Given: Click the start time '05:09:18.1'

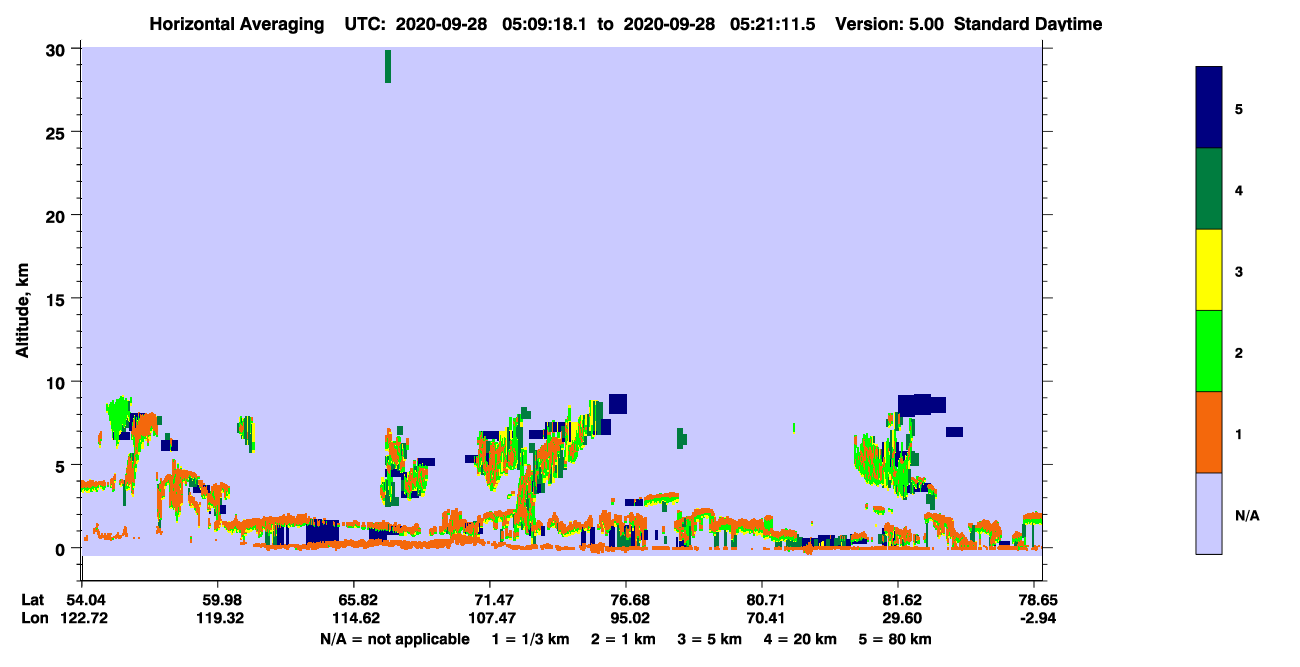Looking at the screenshot, I should click(x=545, y=24).
